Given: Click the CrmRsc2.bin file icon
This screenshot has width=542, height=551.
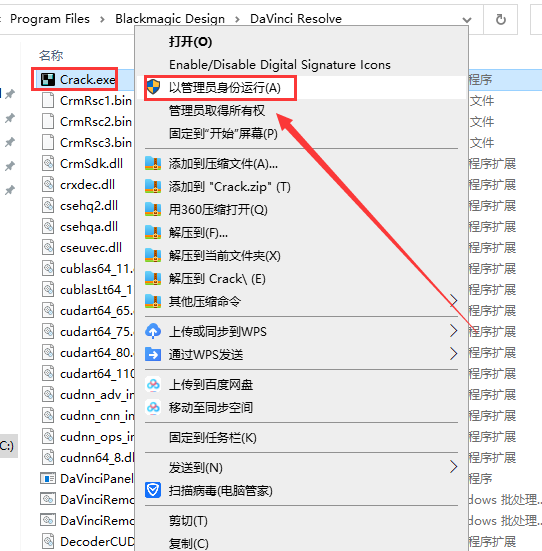Looking at the screenshot, I should coord(48,122).
